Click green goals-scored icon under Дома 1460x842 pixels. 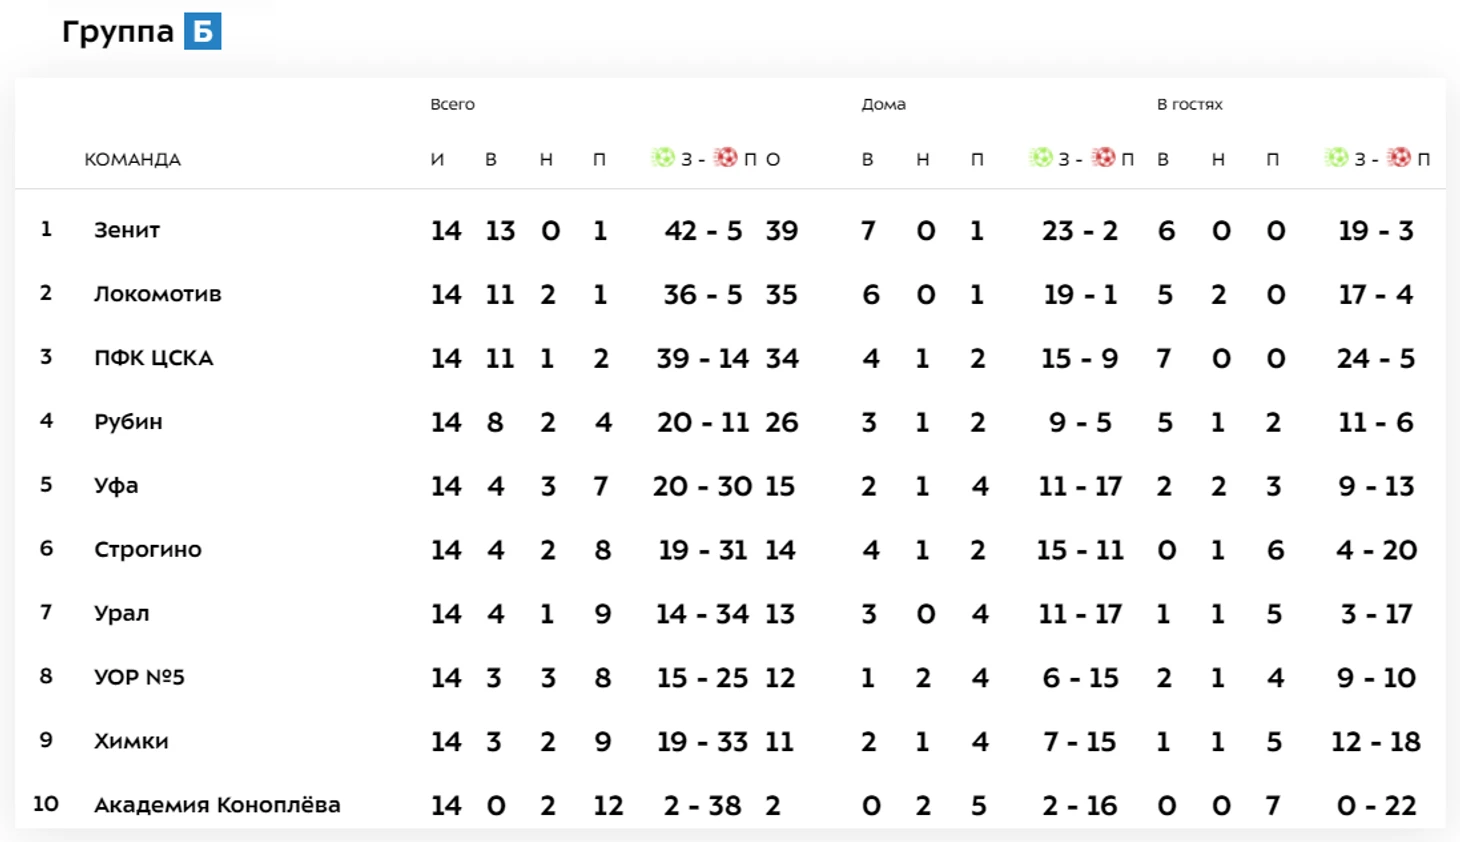(1041, 157)
